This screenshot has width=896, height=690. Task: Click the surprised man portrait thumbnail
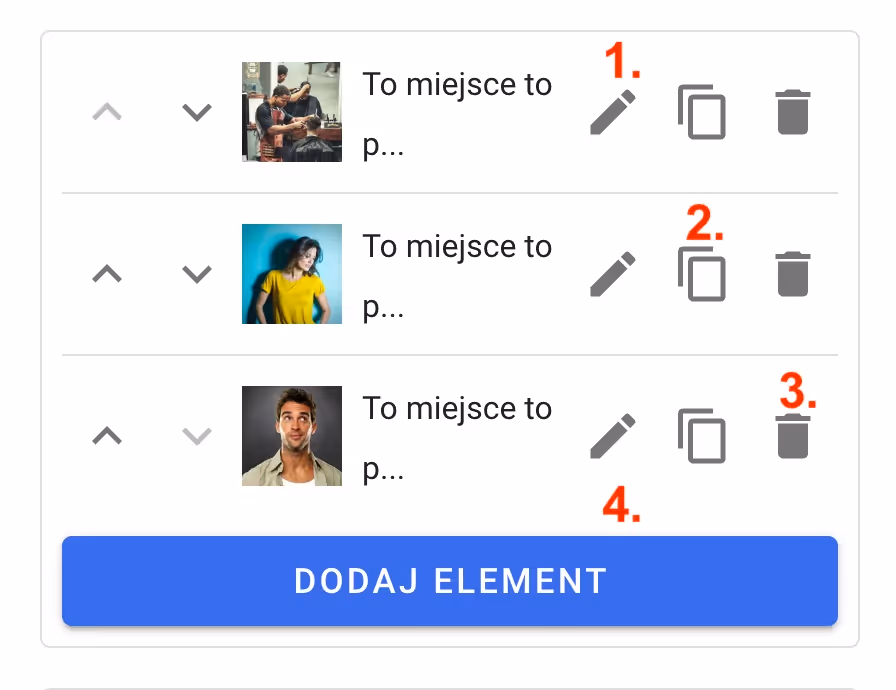tap(291, 436)
